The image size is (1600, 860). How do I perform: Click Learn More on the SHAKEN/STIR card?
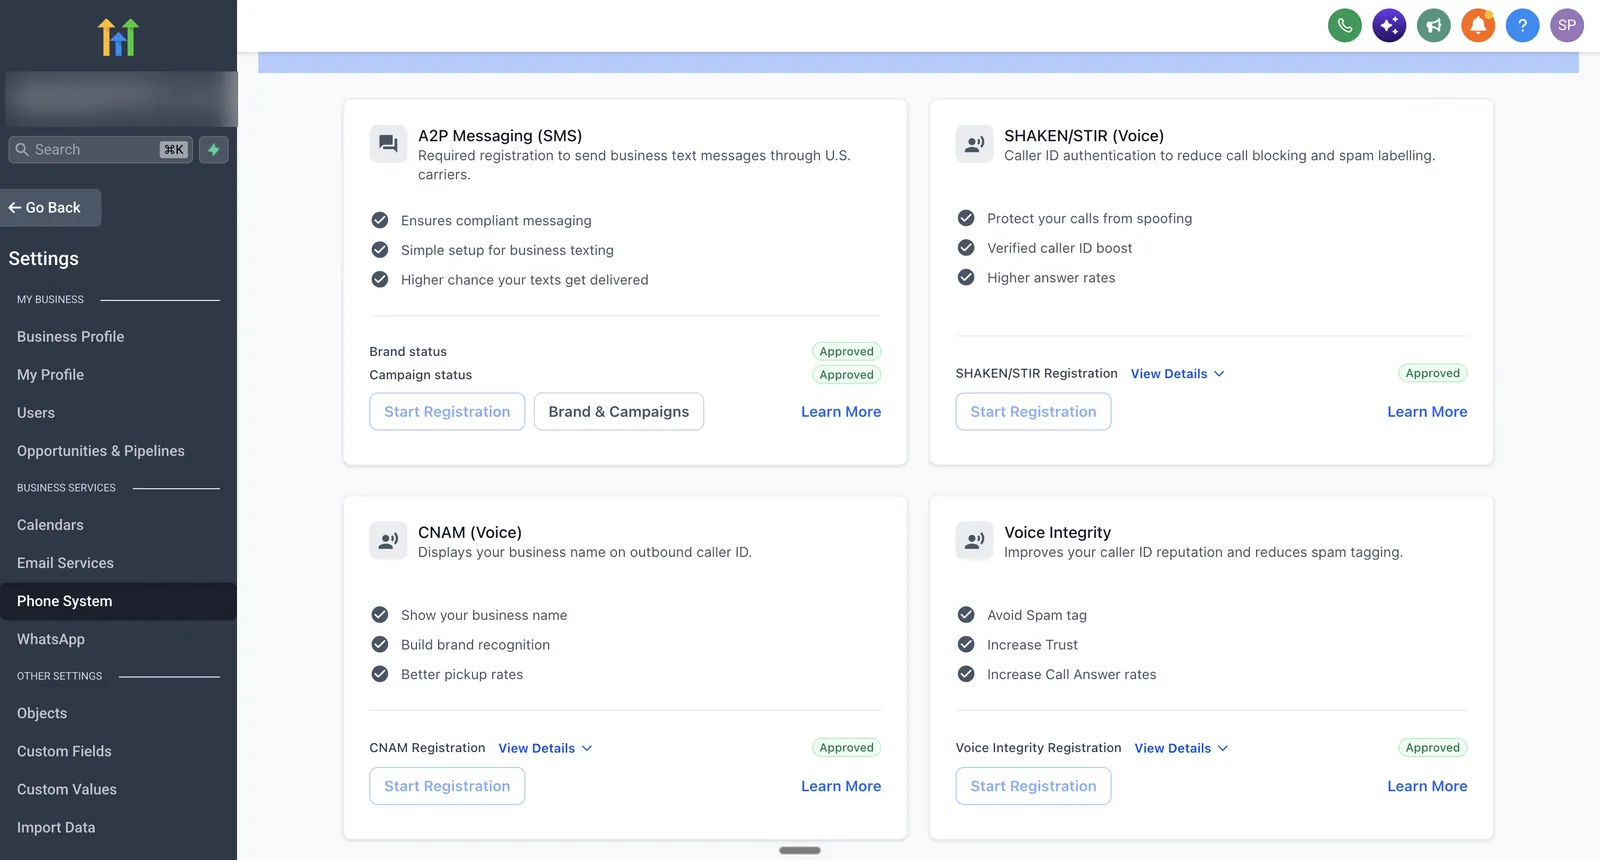[x=1427, y=412]
